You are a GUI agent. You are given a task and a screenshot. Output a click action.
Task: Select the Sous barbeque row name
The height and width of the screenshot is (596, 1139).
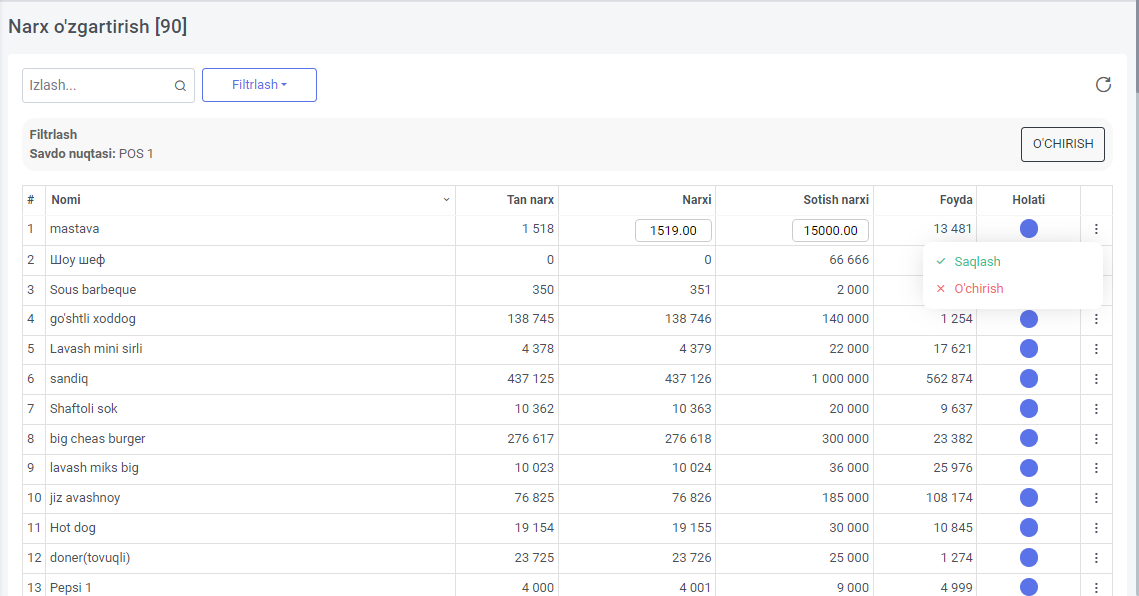tap(93, 289)
